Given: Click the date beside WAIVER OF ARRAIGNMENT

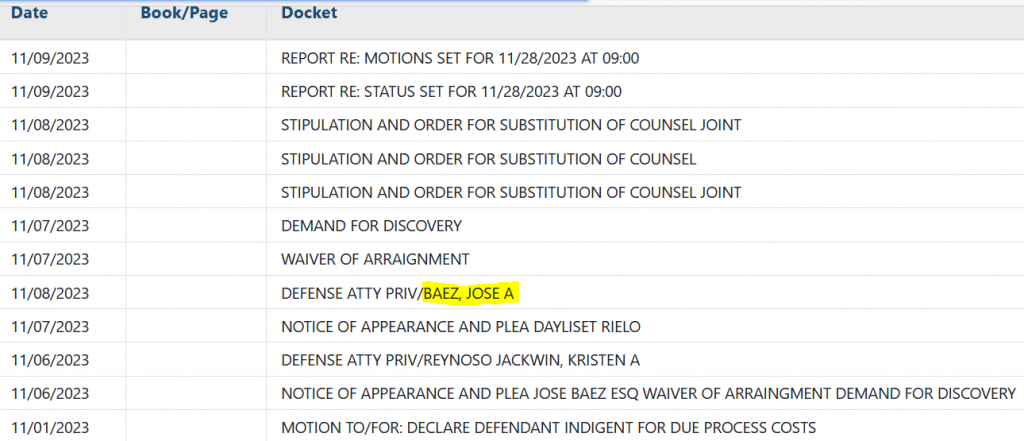Looking at the screenshot, I should 50,259.
